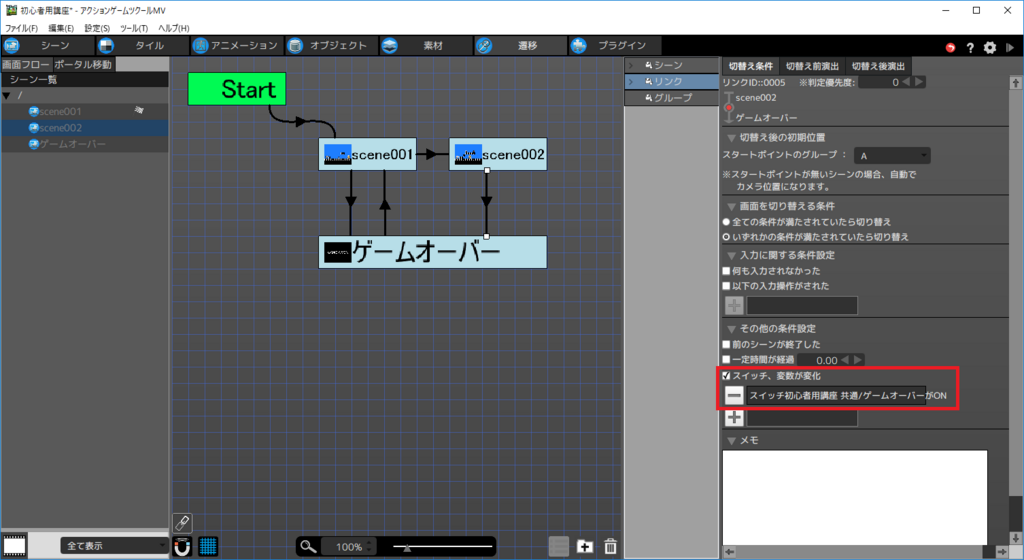Click the red record icon in the toolbar
The image size is (1024, 560).
(950, 48)
